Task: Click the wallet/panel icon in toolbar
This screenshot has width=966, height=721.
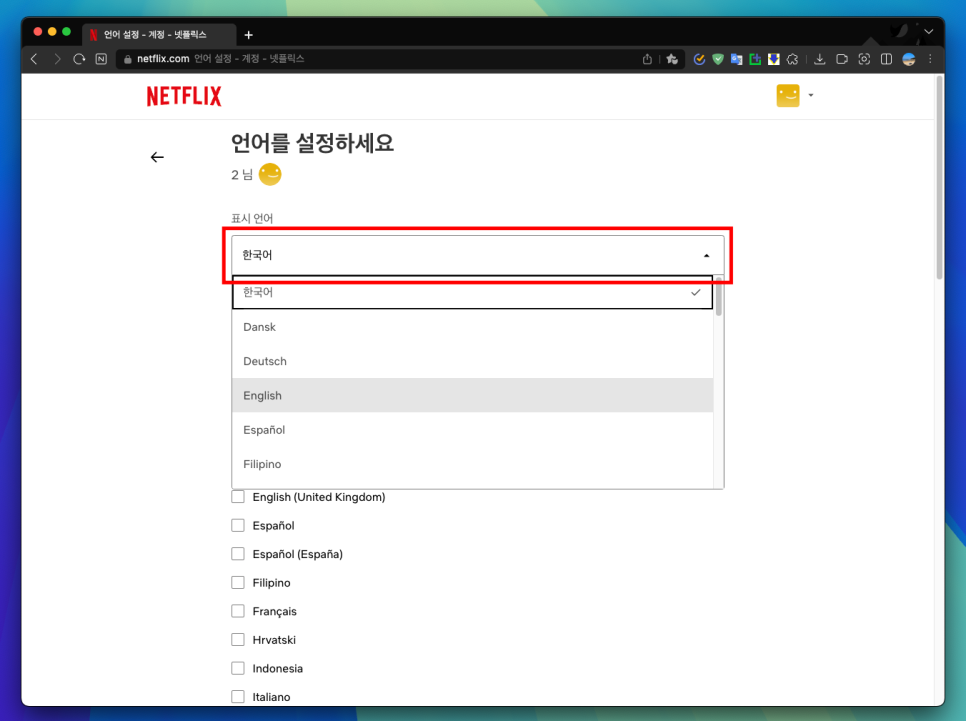Action: tap(842, 59)
